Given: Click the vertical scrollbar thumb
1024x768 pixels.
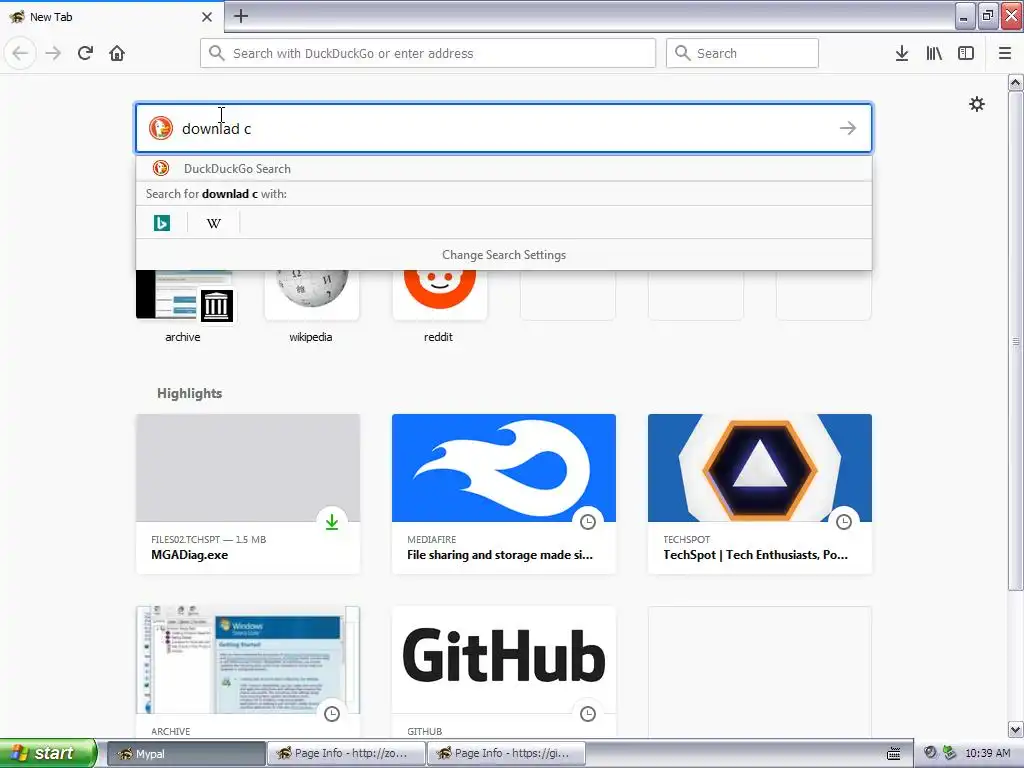Looking at the screenshot, I should pyautogui.click(x=1016, y=341).
